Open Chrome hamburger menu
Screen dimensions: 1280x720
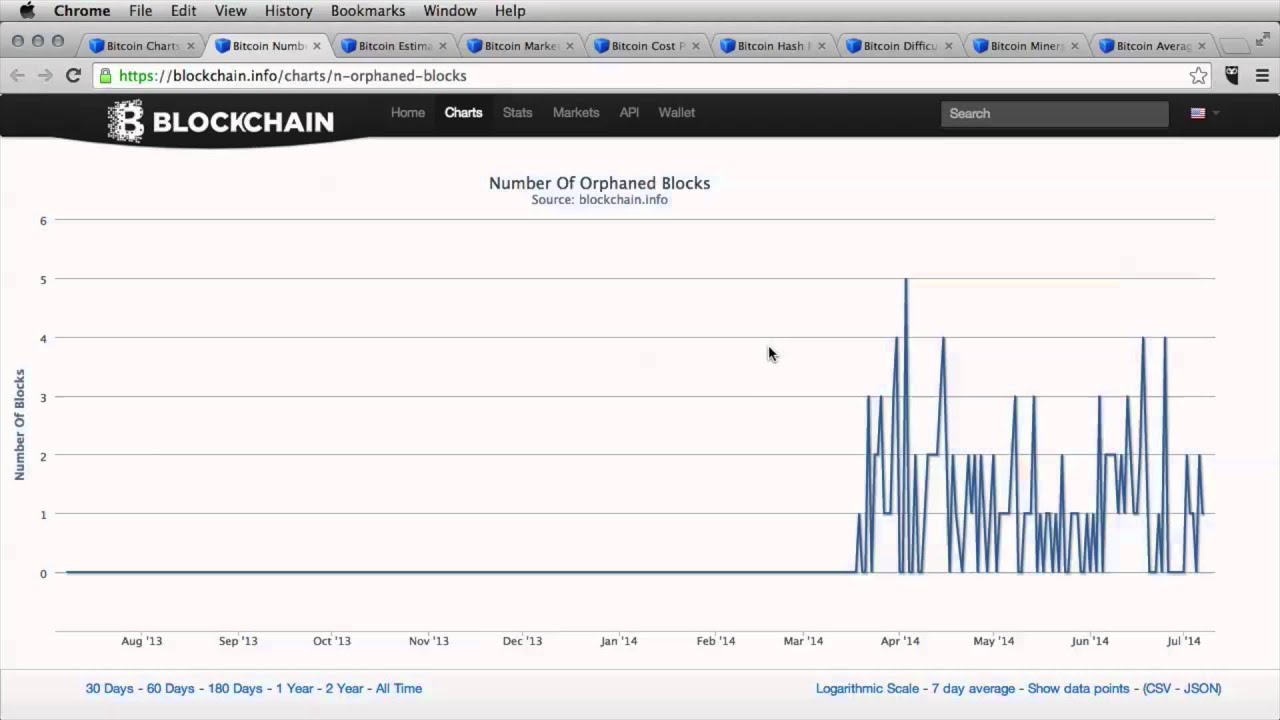(1262, 76)
